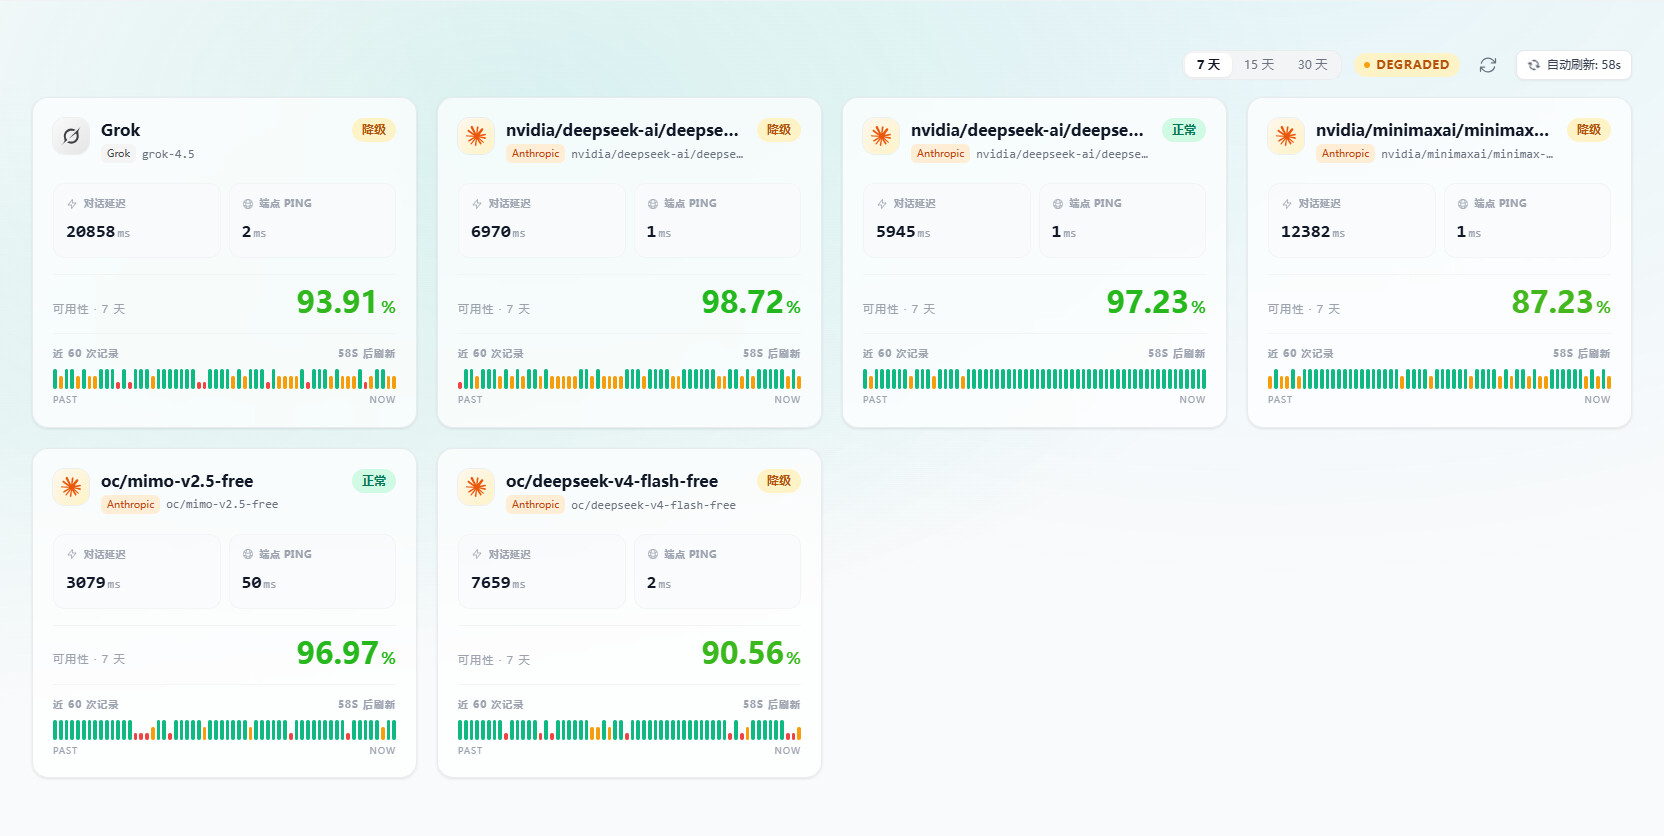Select the 7 天 time range

pos(1208,65)
